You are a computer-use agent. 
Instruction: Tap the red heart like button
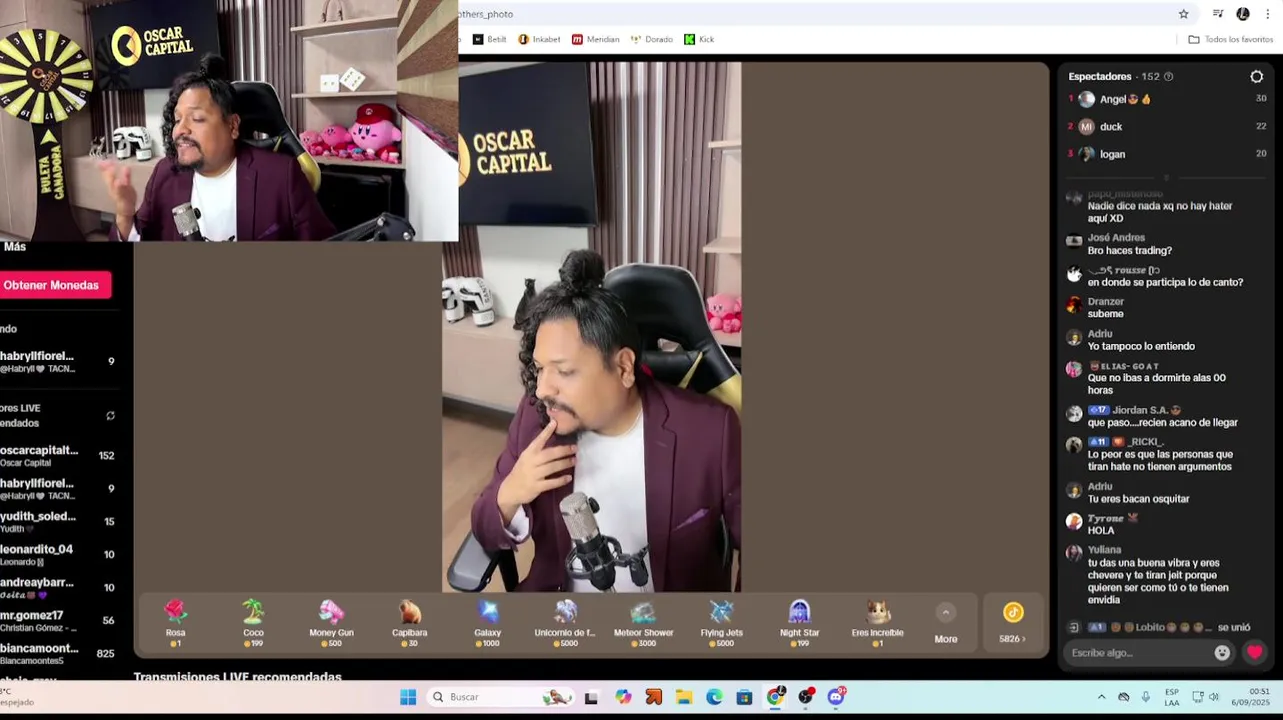click(1254, 653)
